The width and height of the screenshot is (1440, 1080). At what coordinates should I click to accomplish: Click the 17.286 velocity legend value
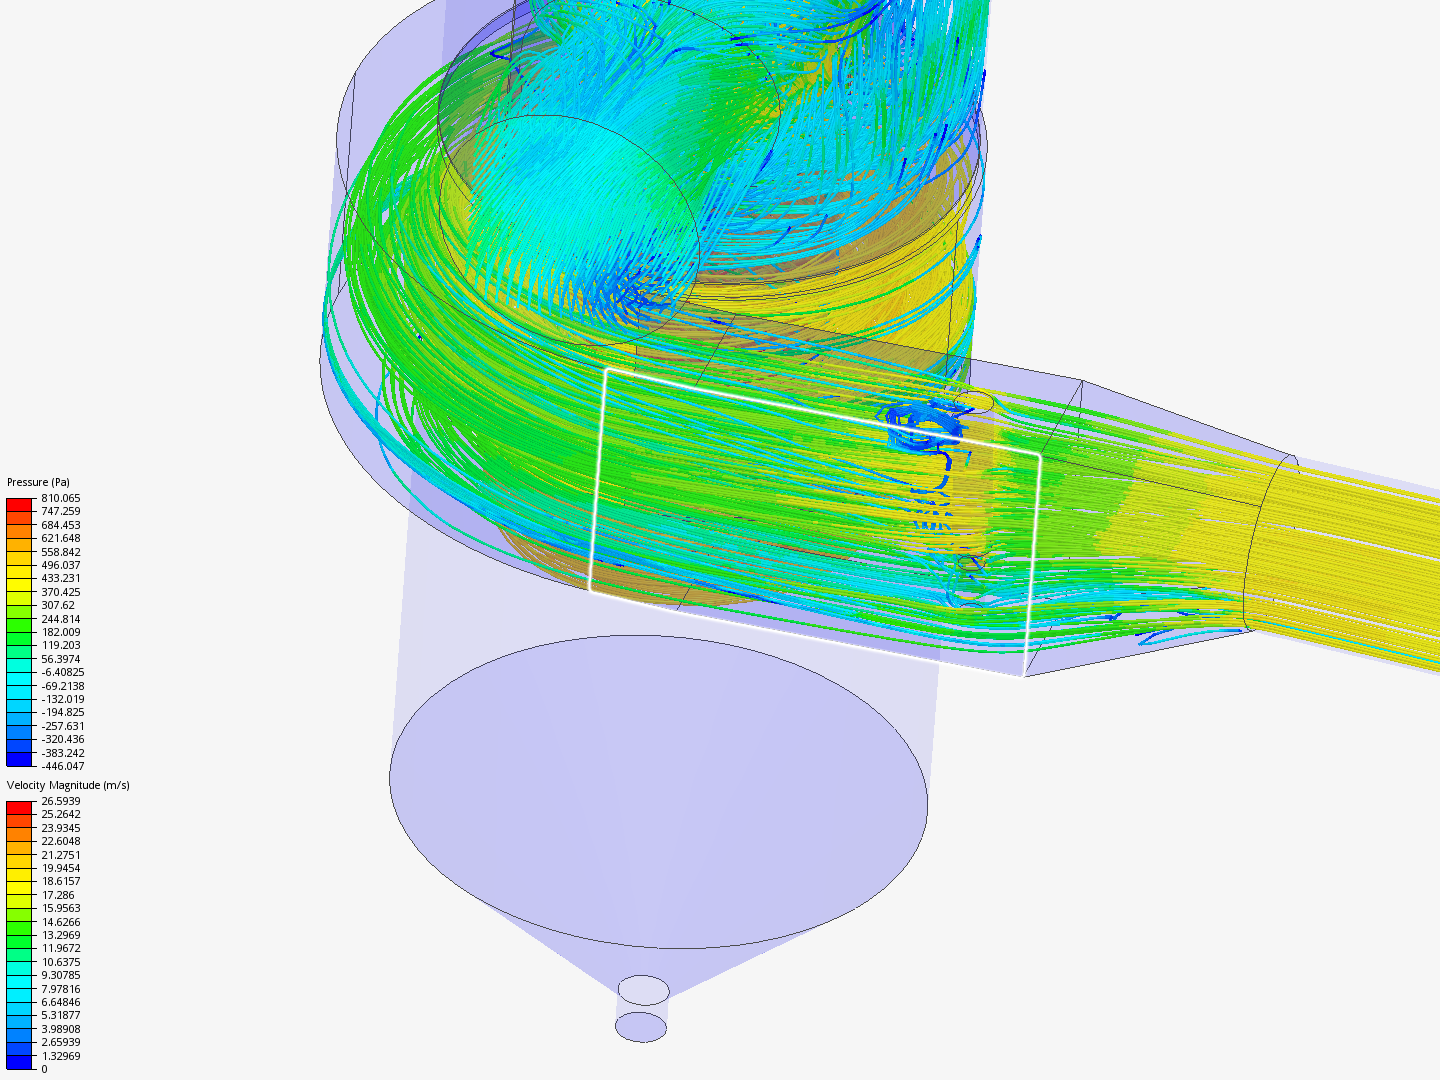click(x=58, y=895)
